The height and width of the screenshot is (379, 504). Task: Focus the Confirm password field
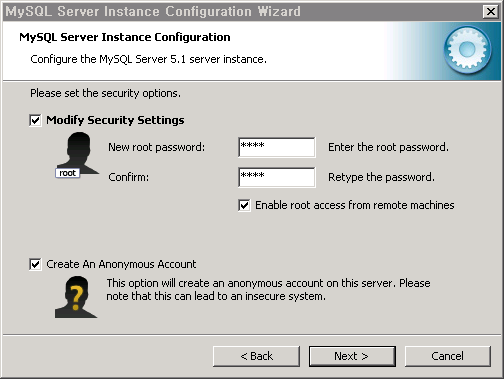(277, 177)
